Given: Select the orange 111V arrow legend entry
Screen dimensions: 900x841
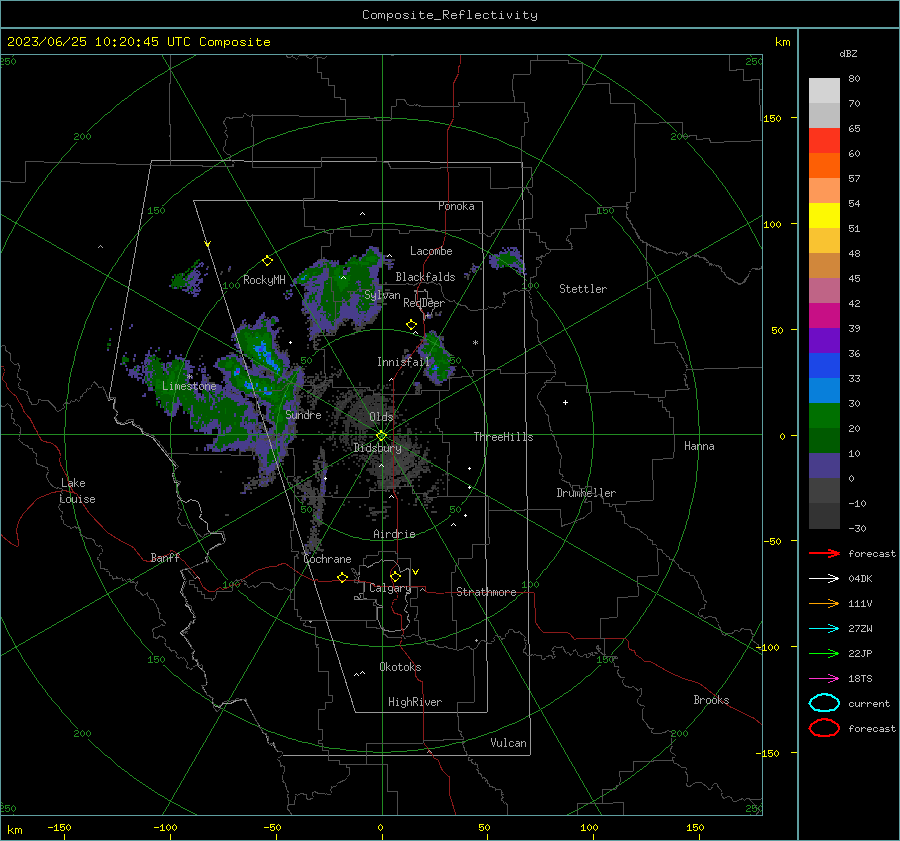Looking at the screenshot, I should (x=824, y=603).
